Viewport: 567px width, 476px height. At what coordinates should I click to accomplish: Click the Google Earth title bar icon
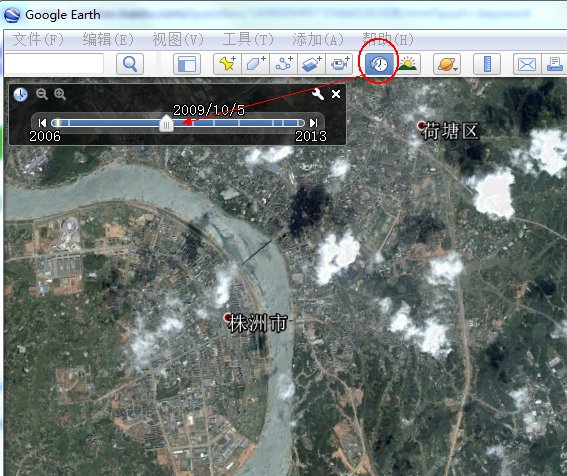12,15
